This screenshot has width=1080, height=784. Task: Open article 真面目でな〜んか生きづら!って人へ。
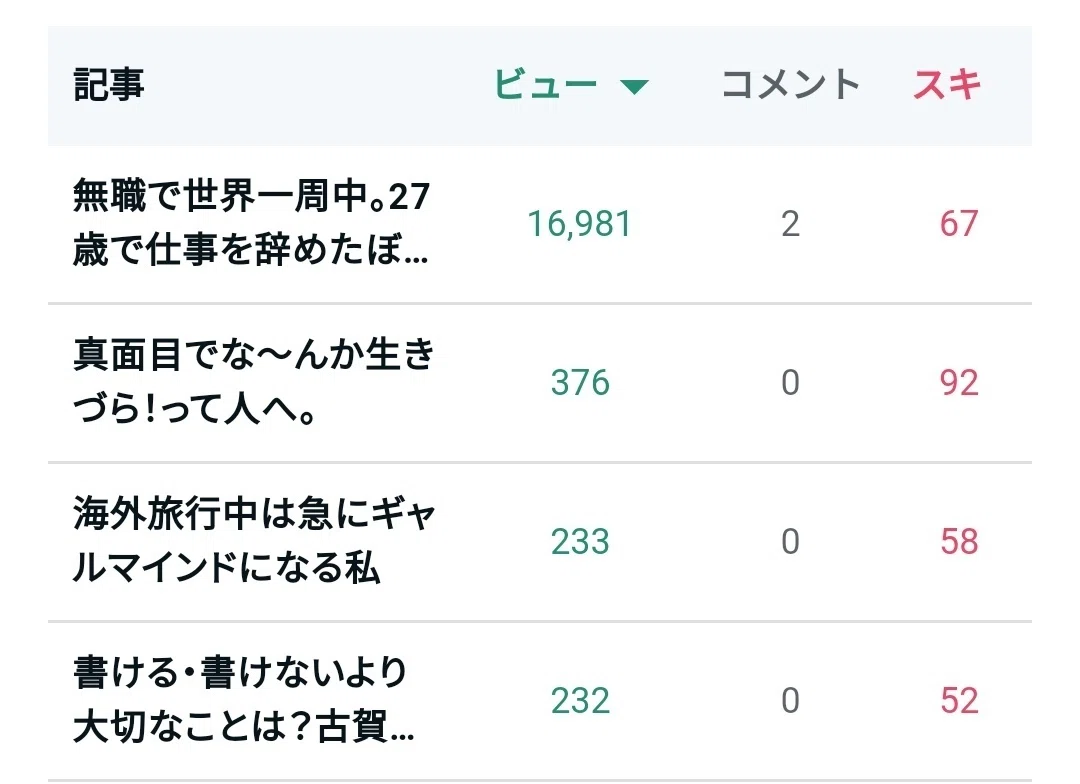click(x=253, y=382)
